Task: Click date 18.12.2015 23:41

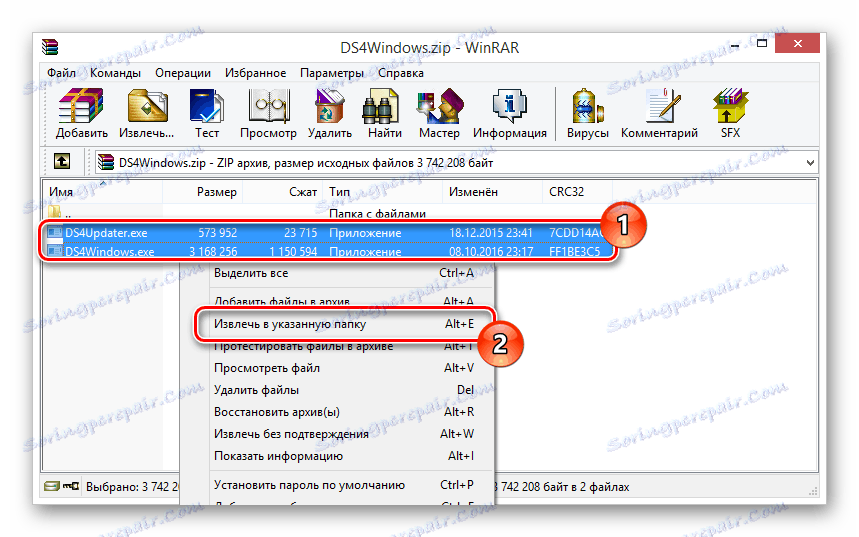Action: click(491, 233)
